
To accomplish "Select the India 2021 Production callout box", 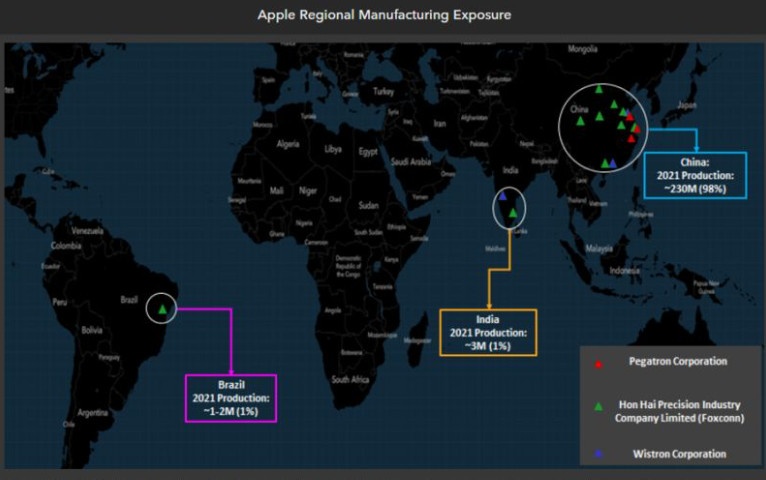I will tap(488, 332).
